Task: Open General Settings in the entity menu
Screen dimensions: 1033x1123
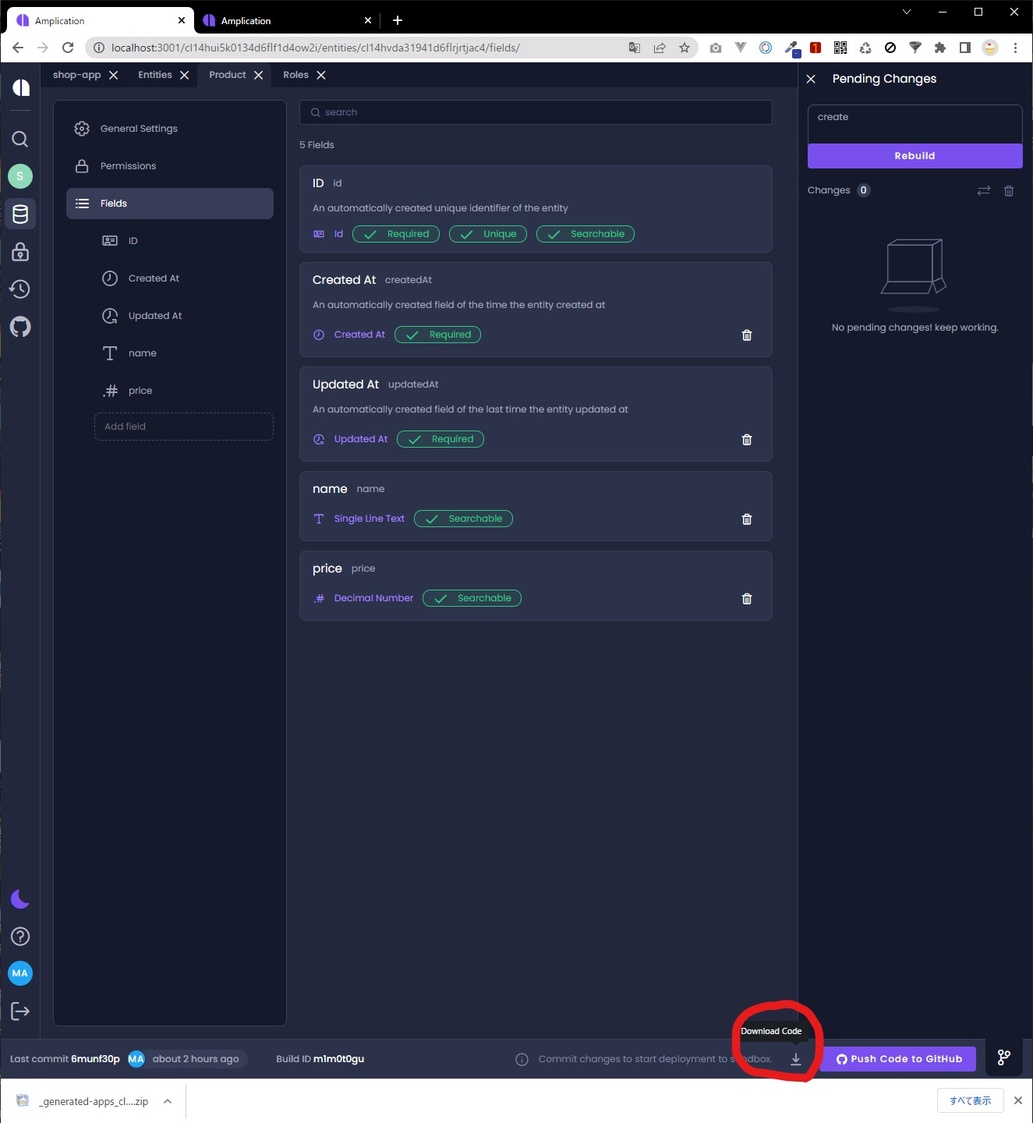Action: pos(170,129)
